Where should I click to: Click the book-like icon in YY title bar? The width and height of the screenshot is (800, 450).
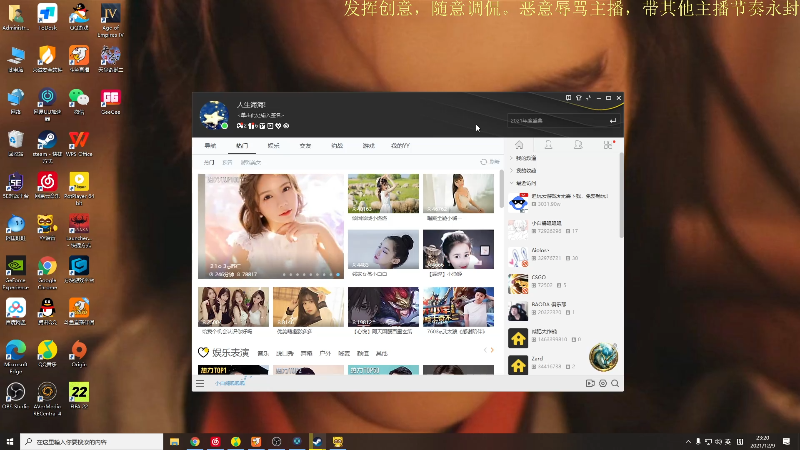568,97
